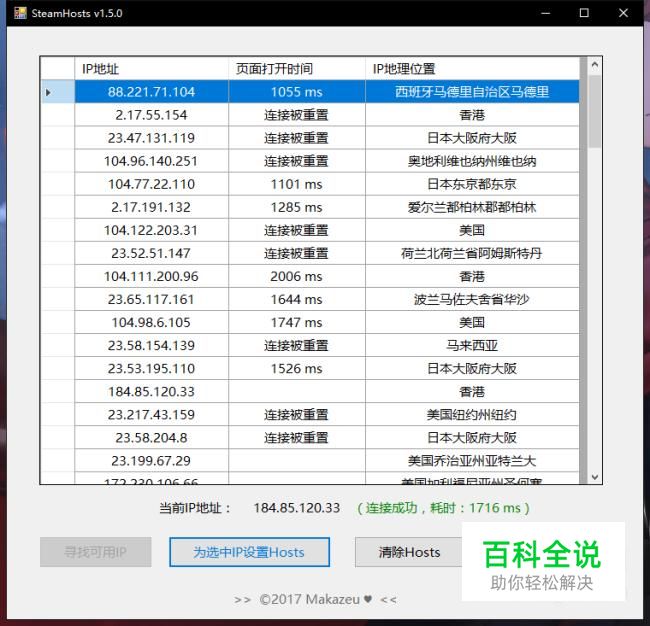650x626 pixels.
Task: Select the IP cell 104.98.6.105
Action: pyautogui.click(x=151, y=323)
